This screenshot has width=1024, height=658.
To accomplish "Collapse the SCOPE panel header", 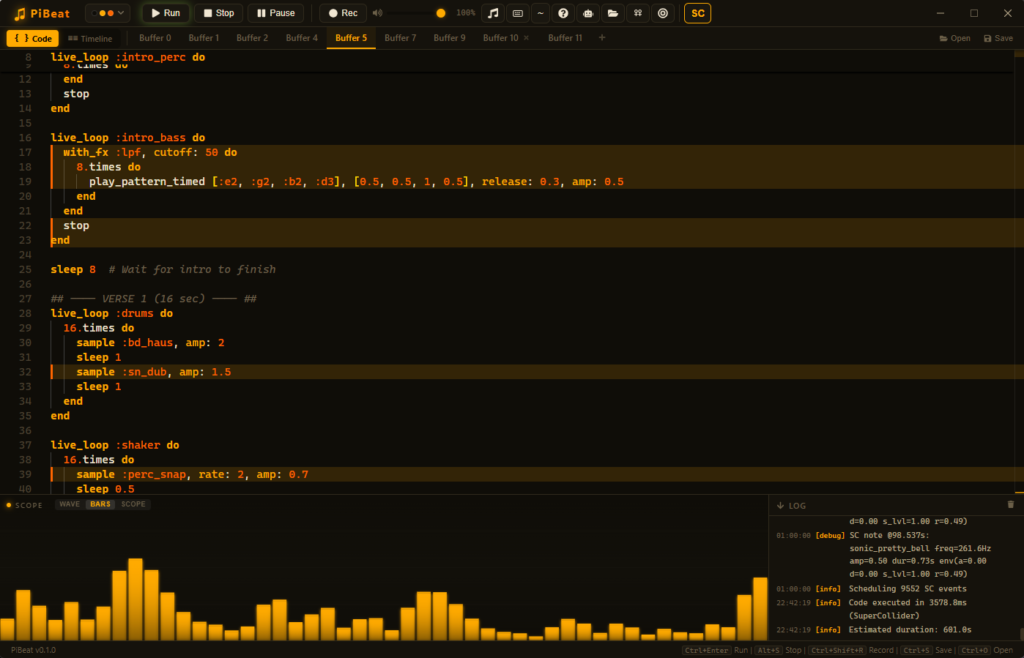I will 24,505.
